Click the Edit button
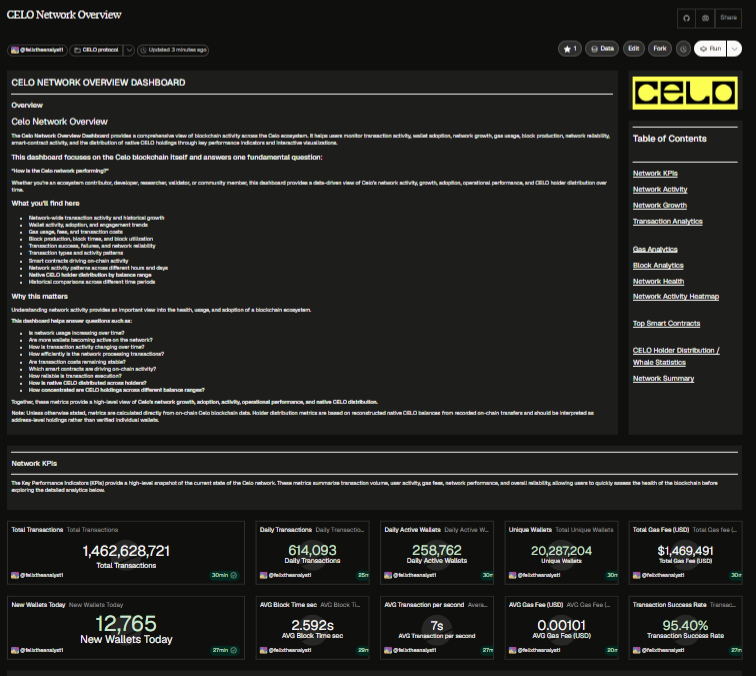Viewport: 756px width, 676px height. point(634,49)
